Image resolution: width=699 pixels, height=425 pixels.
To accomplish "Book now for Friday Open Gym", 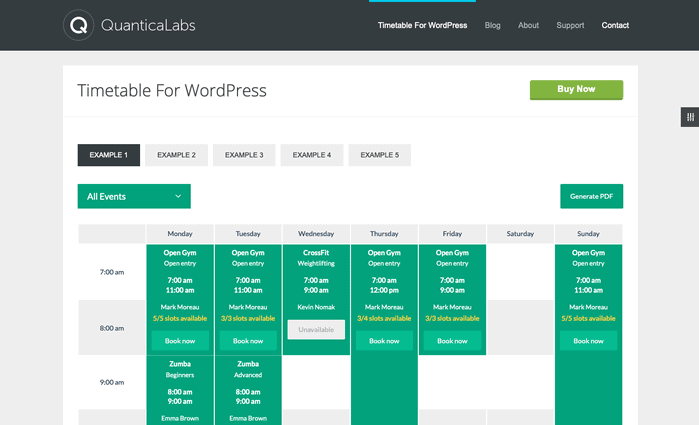I will (x=452, y=341).
